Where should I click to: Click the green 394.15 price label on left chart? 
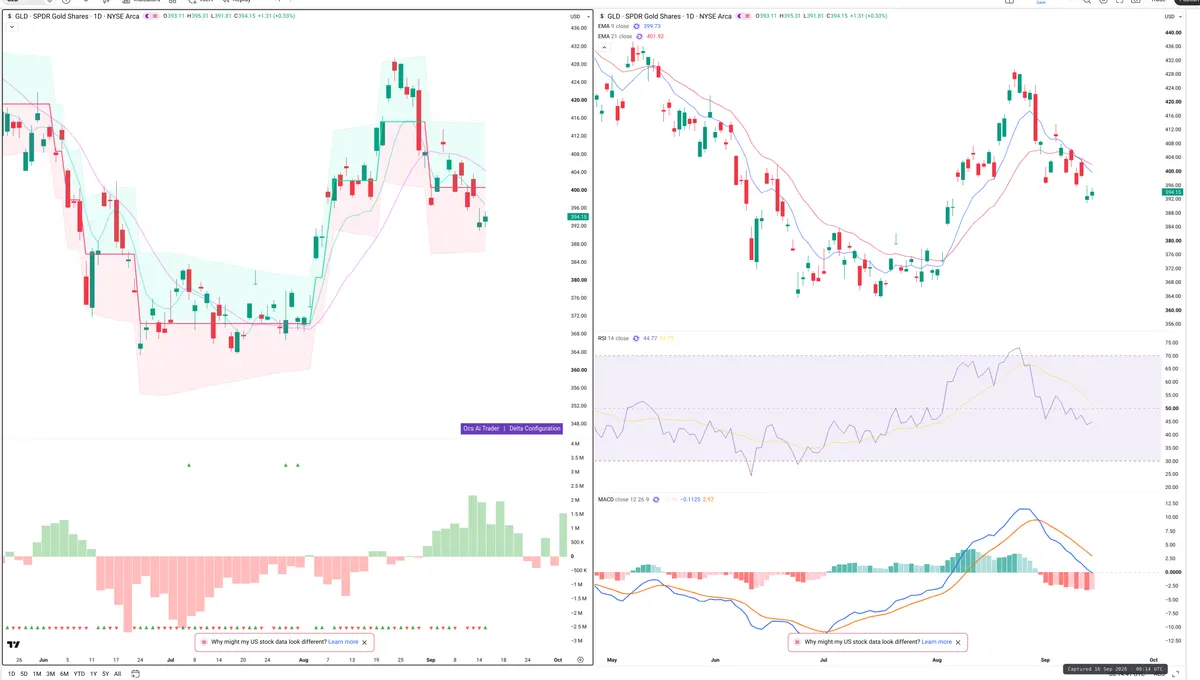[578, 217]
